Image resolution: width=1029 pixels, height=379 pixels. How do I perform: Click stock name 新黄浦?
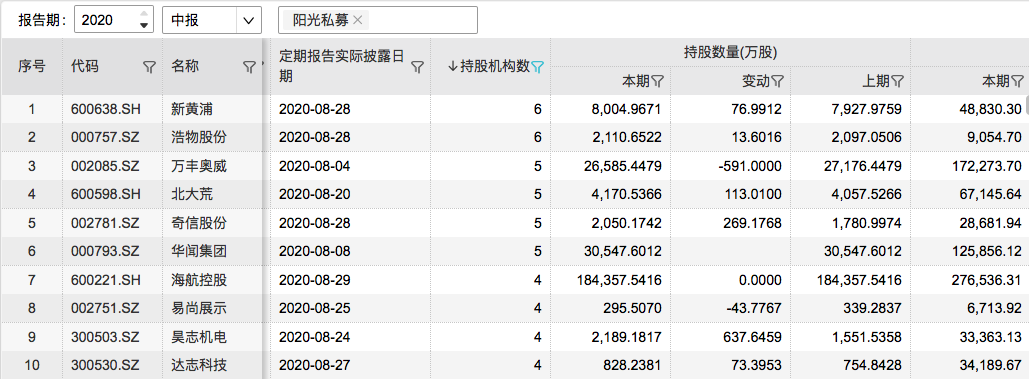click(192, 109)
